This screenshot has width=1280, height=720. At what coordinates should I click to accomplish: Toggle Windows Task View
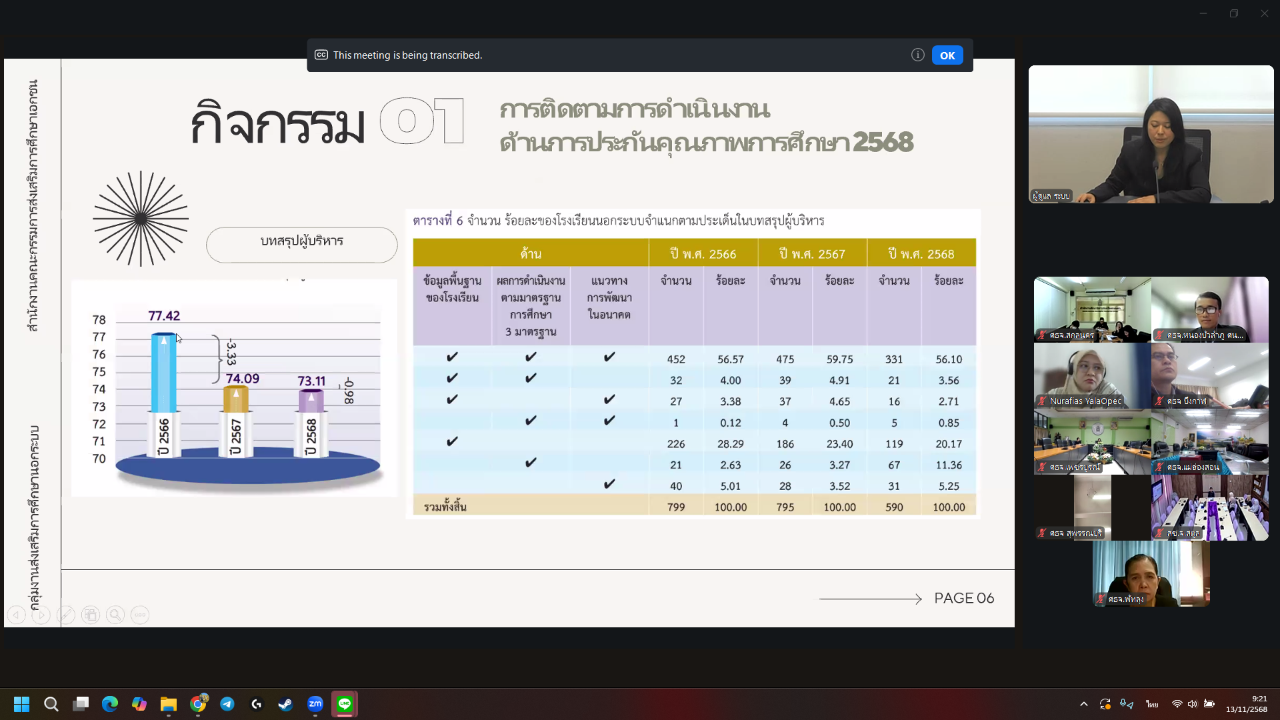(81, 704)
